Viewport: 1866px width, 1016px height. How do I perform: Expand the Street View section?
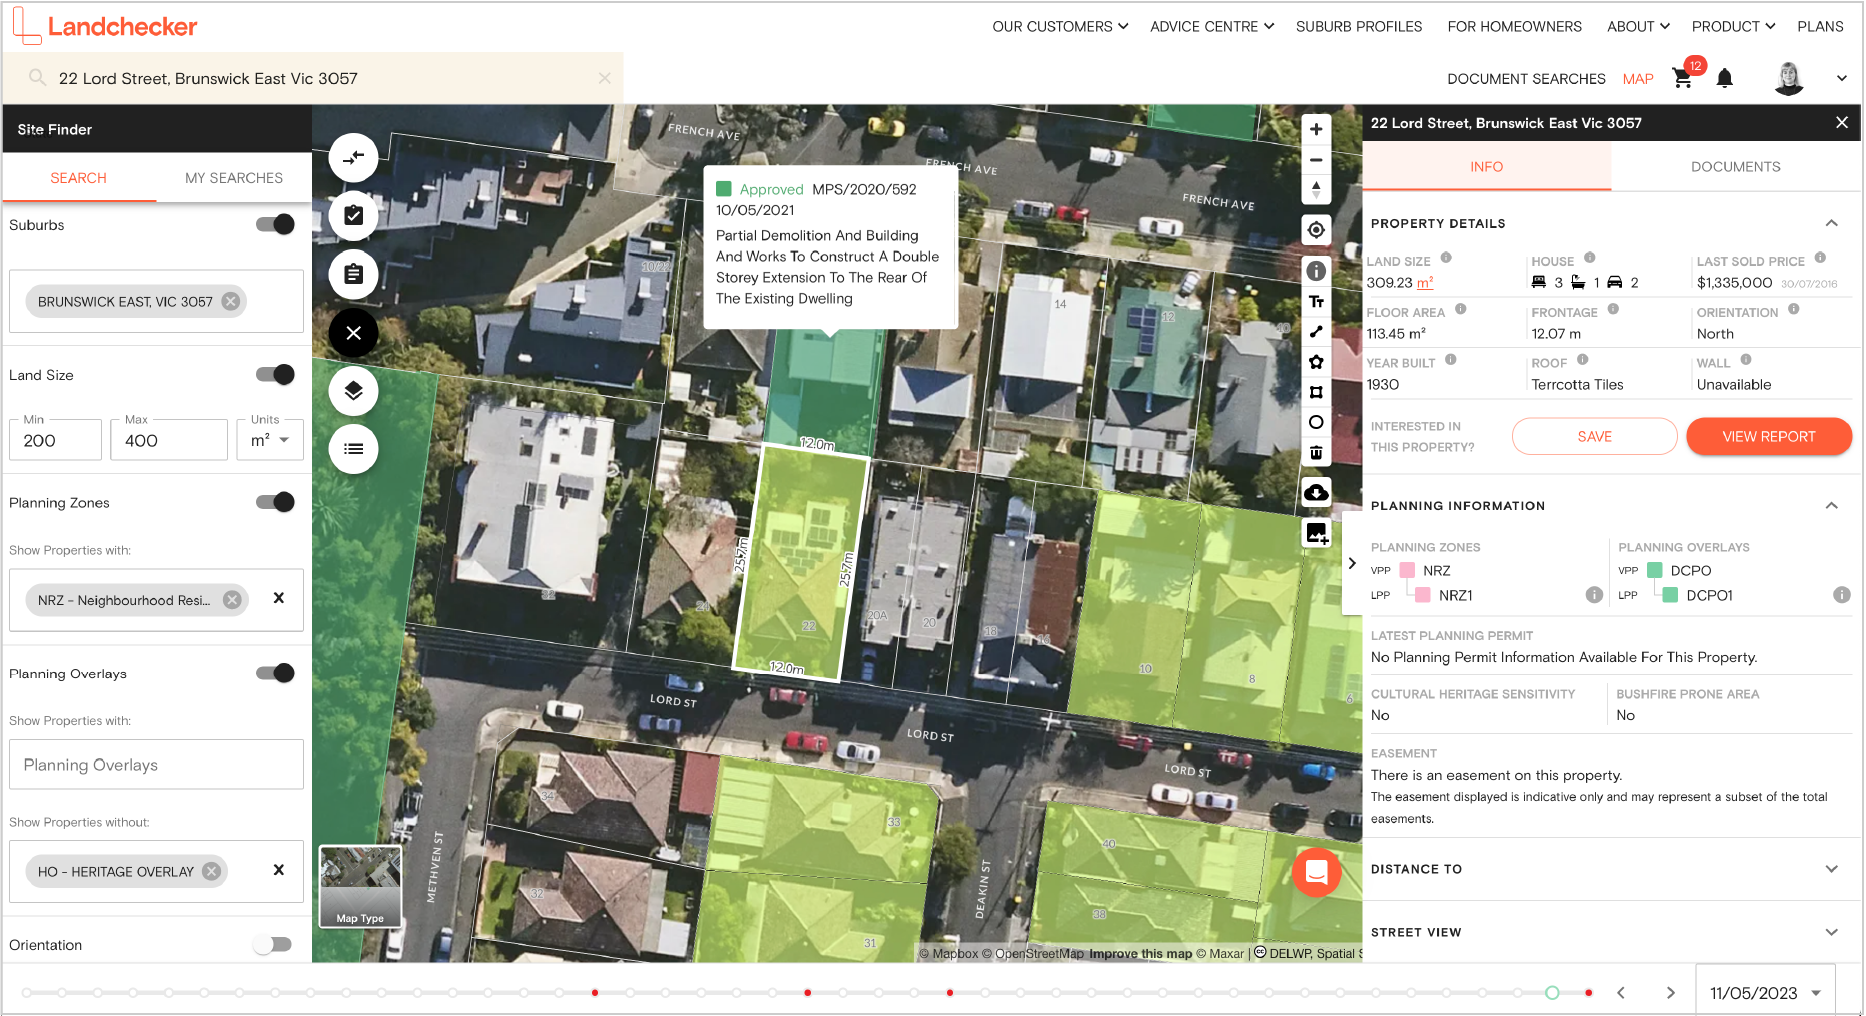(x=1831, y=932)
